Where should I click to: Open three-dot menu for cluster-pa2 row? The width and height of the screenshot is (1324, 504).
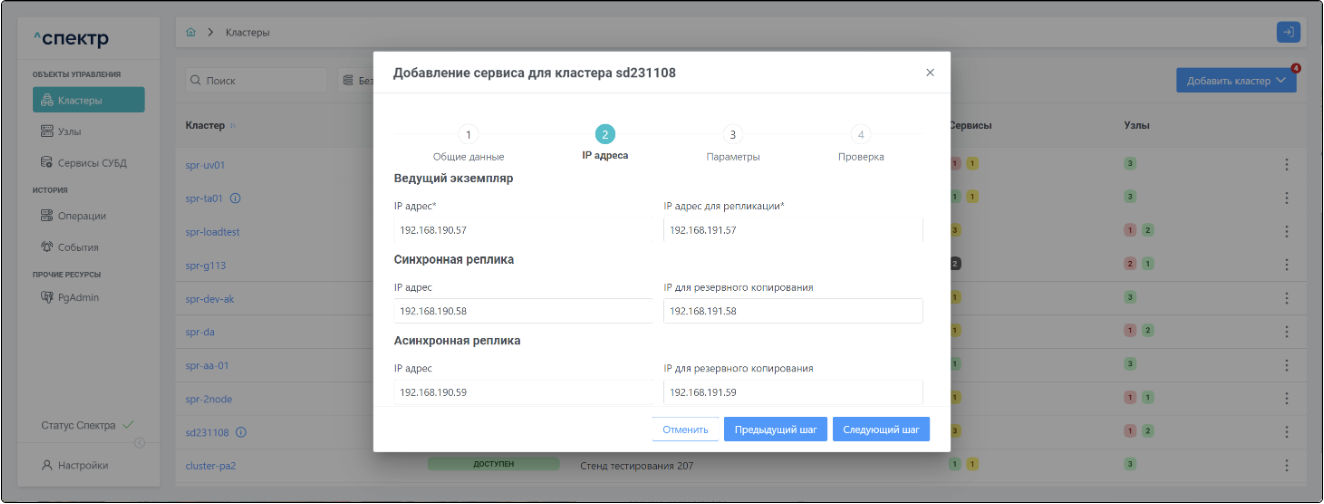pyautogui.click(x=1286, y=465)
